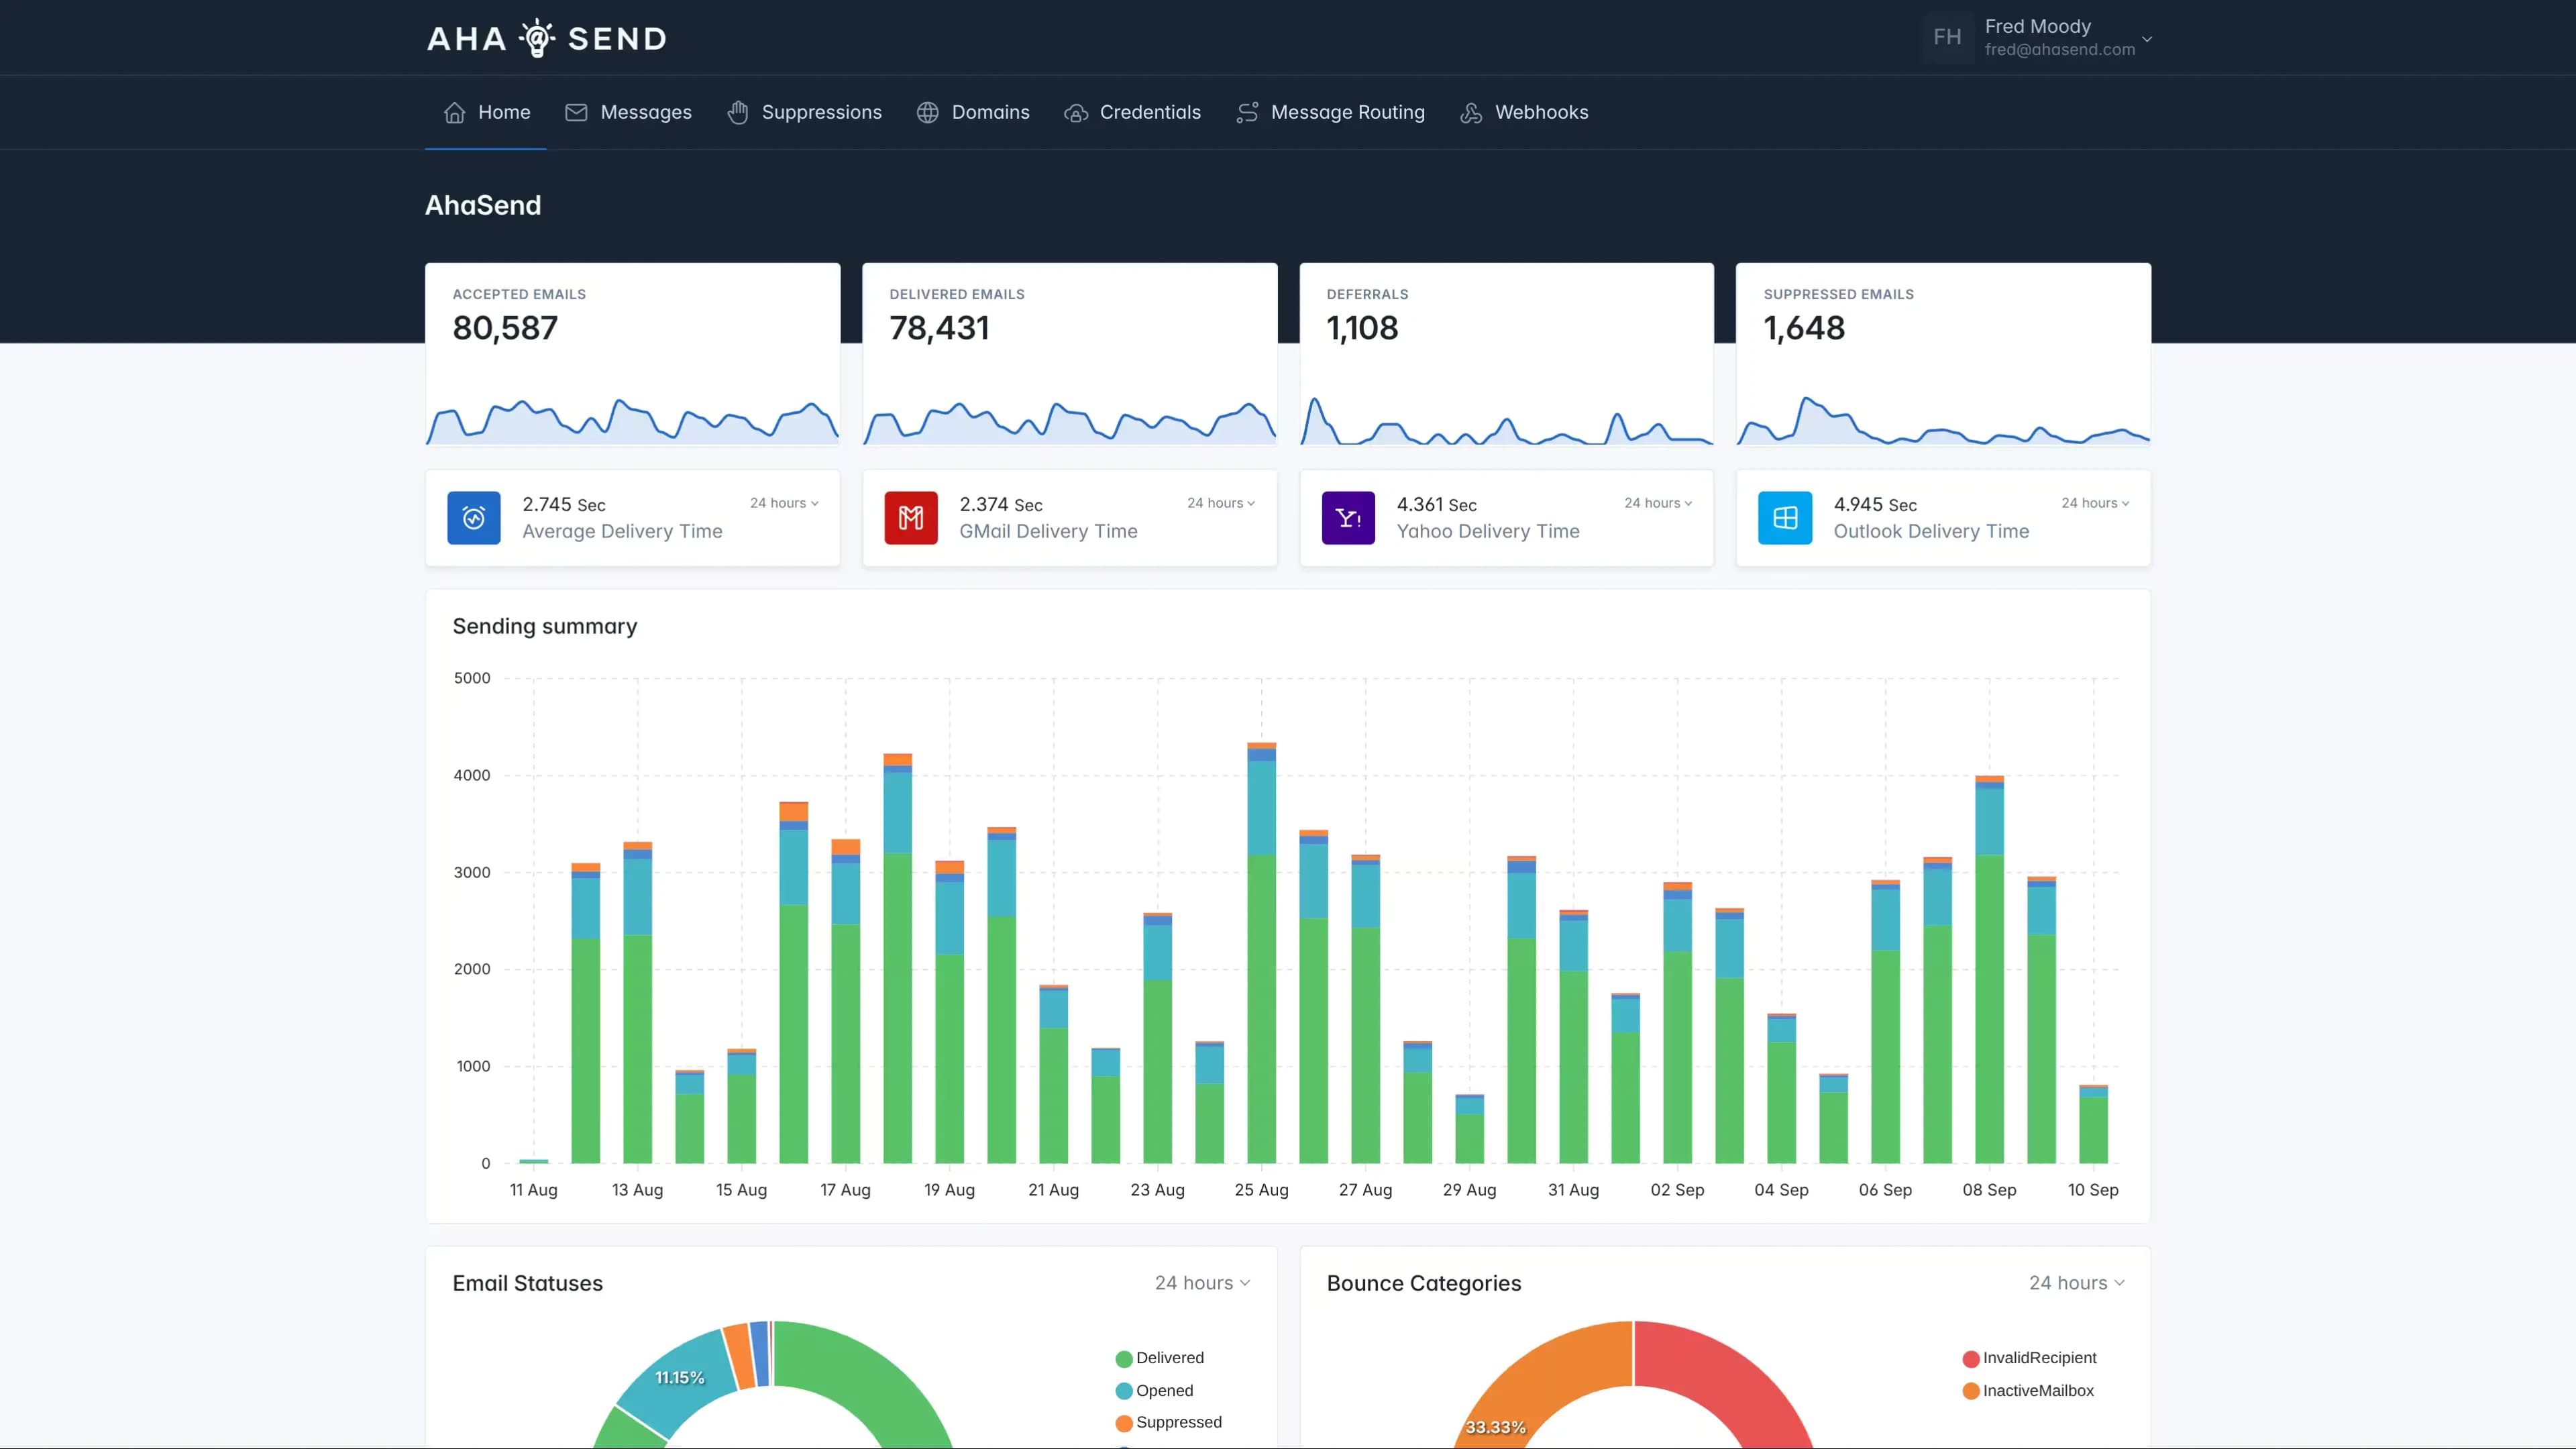2576x1449 pixels.
Task: Open Credentials via the cloud icon
Action: (1076, 112)
